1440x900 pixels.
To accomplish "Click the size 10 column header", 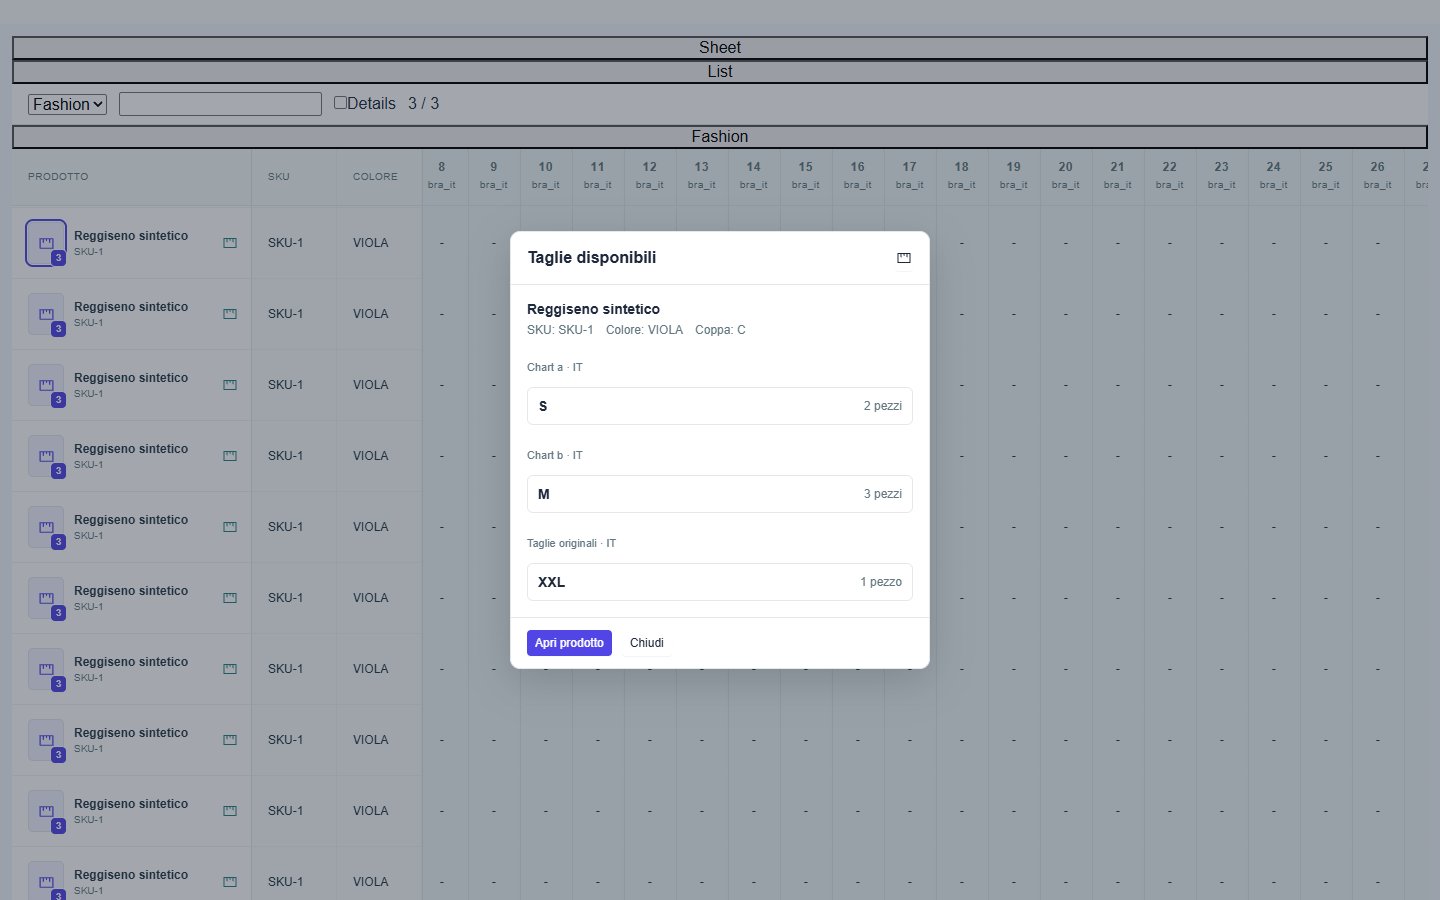I will click(x=546, y=175).
